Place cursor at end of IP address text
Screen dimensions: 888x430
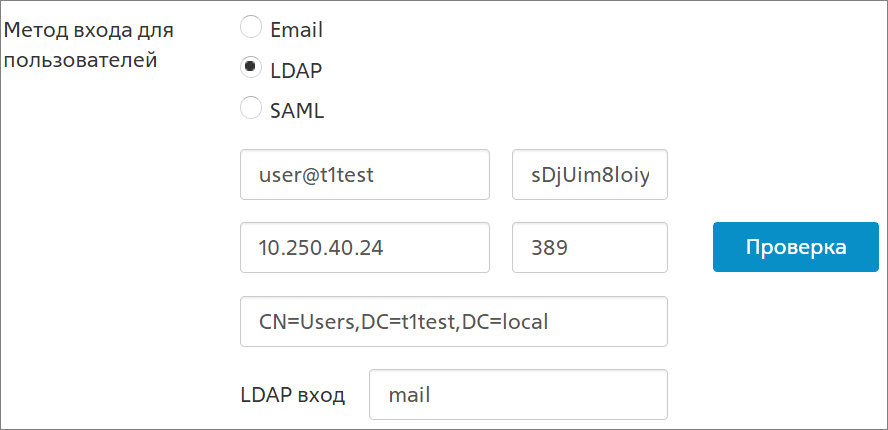(384, 248)
